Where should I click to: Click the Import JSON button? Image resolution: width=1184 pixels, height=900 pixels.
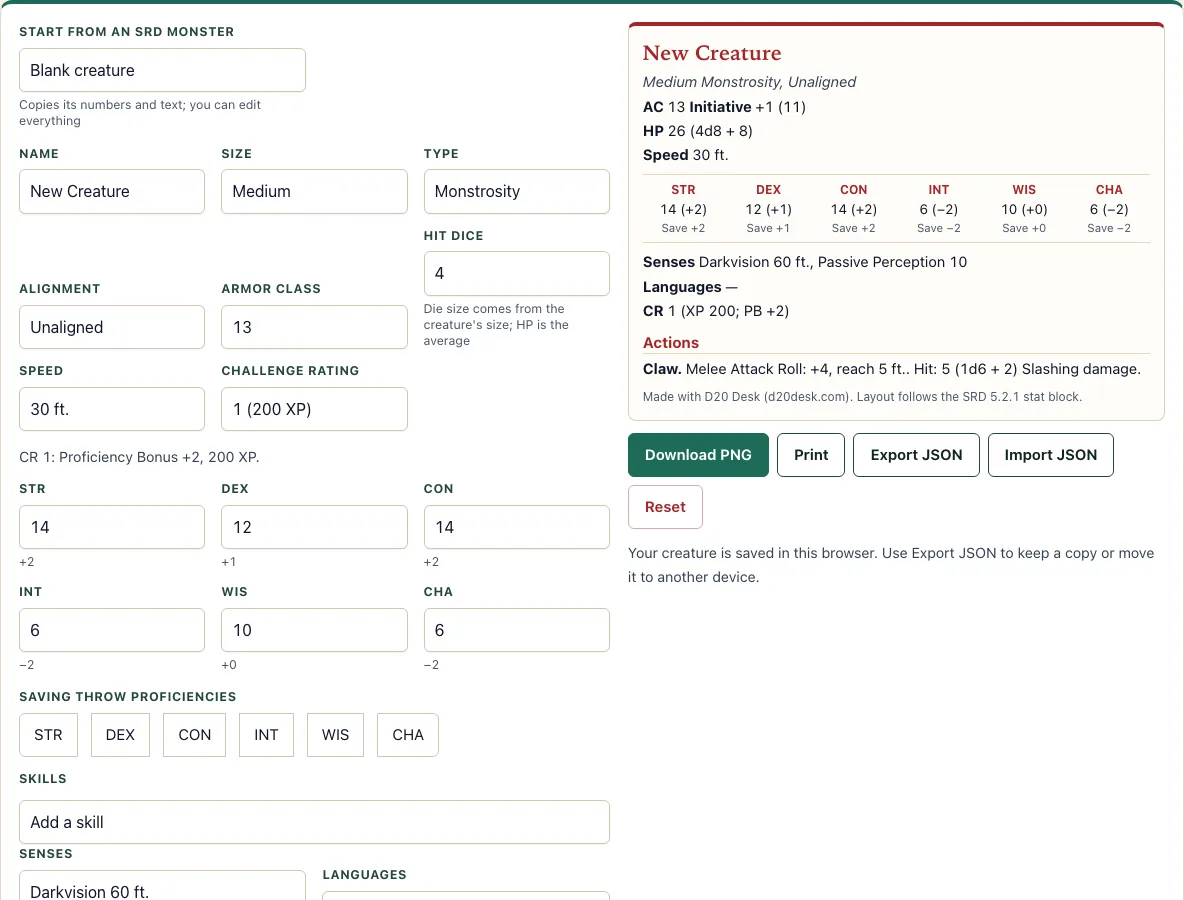point(1050,455)
